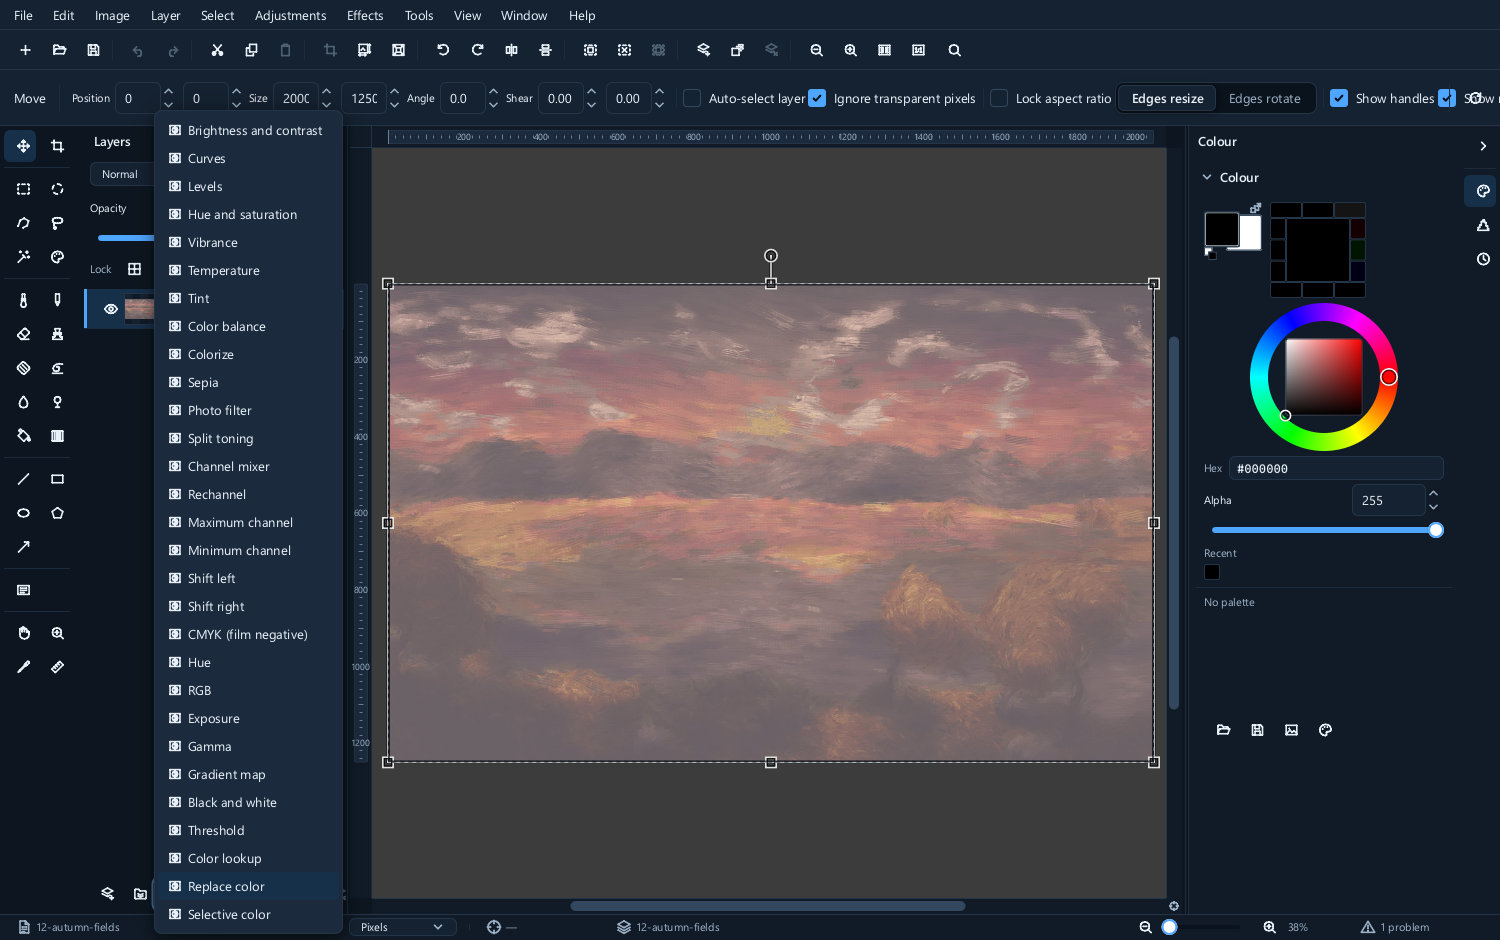Viewport: 1500px width, 940px height.
Task: Select the Rectangle select tool
Action: (x=23, y=189)
